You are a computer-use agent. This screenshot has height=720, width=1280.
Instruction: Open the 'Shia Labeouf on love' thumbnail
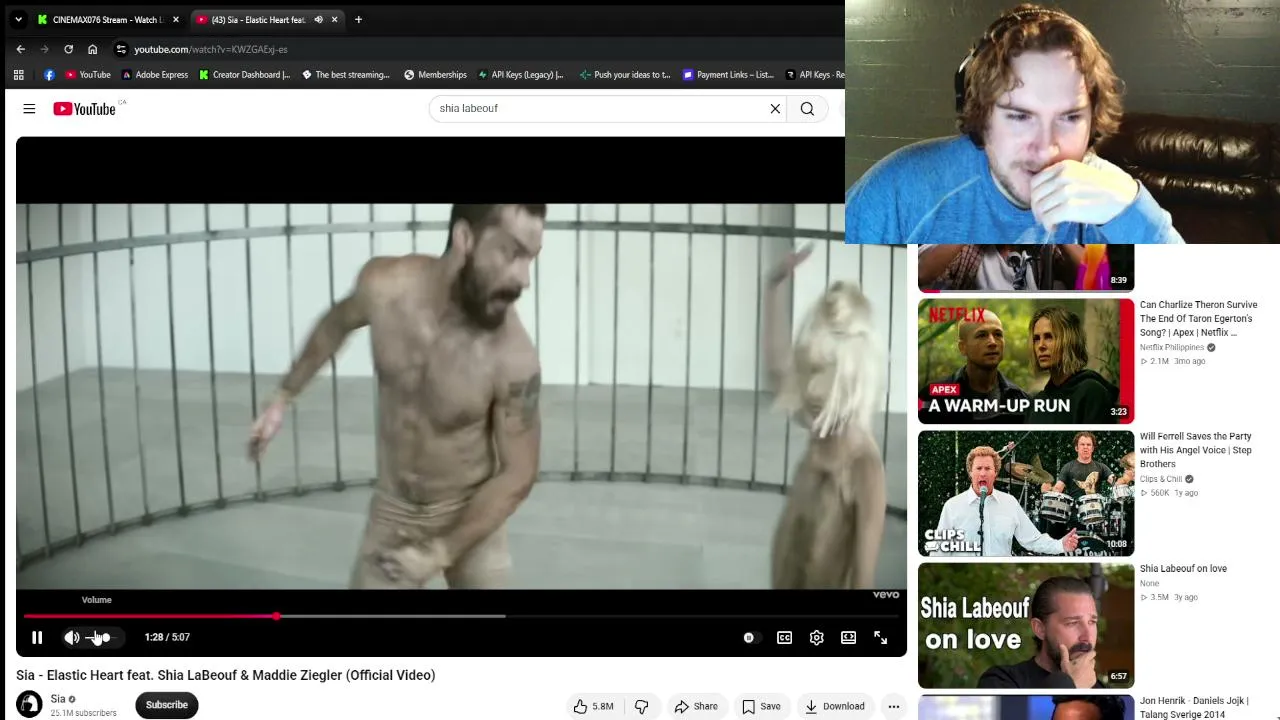pos(1026,625)
